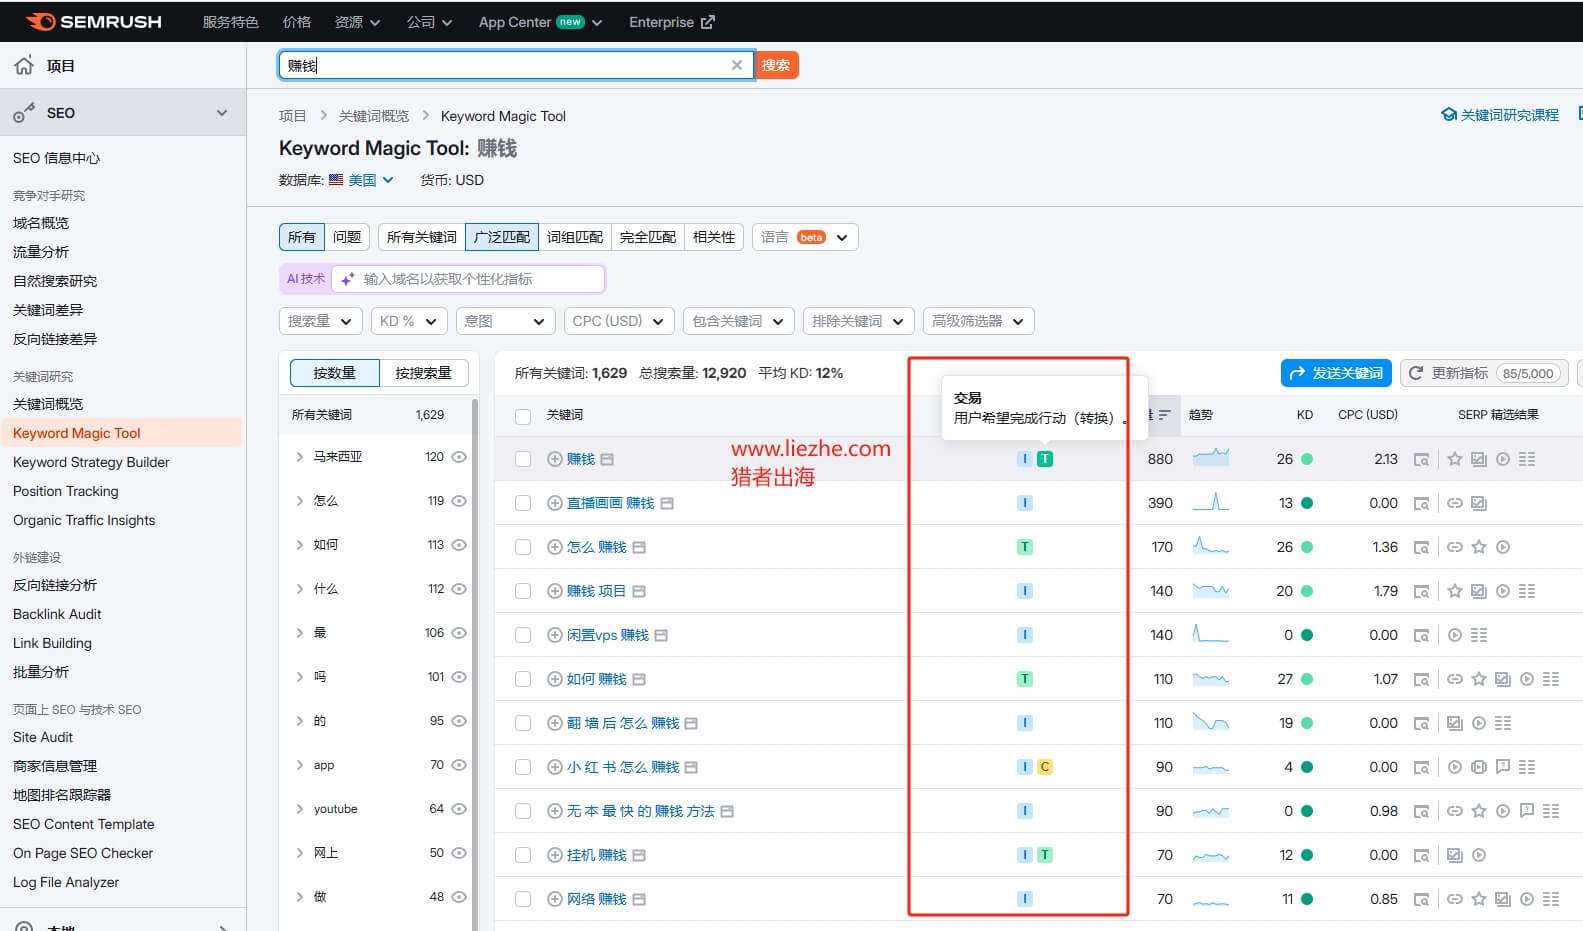
Task: Click the star SERP feature in 怎么 赚钱 row
Action: (1479, 547)
